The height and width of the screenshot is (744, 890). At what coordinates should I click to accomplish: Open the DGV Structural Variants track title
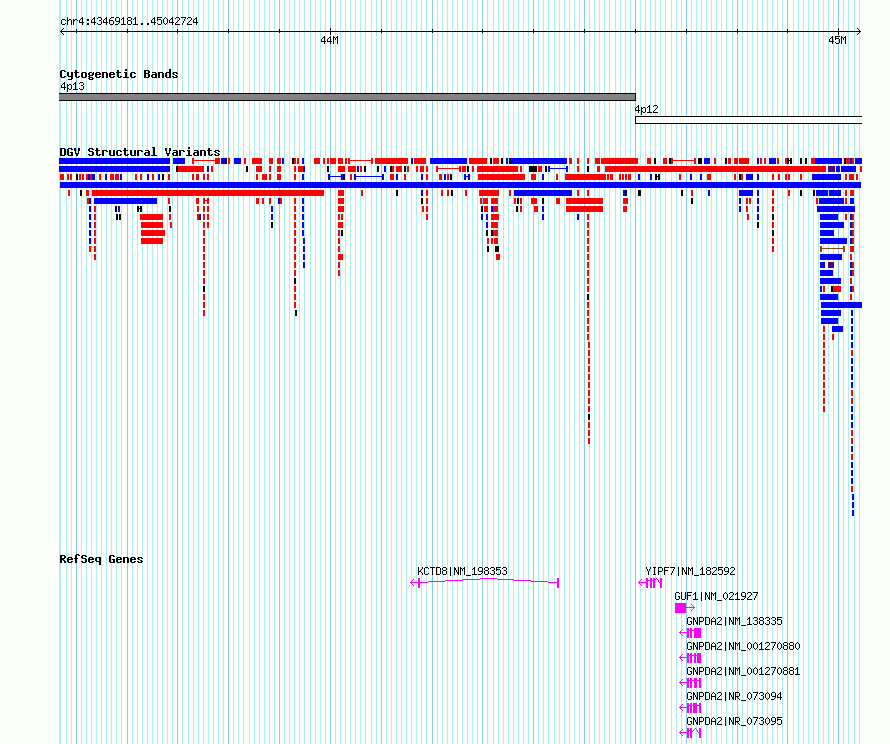[140, 152]
